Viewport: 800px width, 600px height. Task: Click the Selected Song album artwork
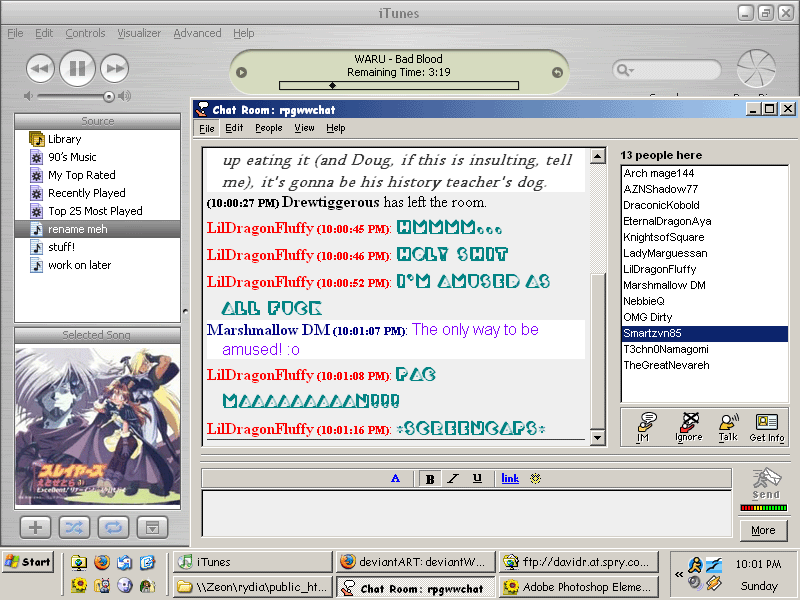point(97,425)
